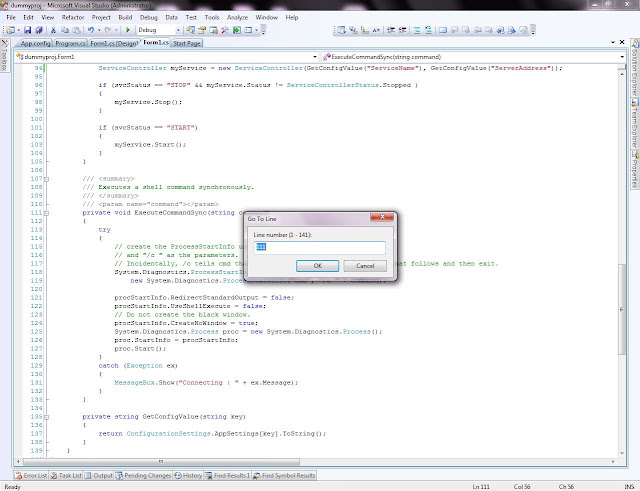This screenshot has height=491, width=640.
Task: Toggle a bookmark on current line
Action: point(443,30)
